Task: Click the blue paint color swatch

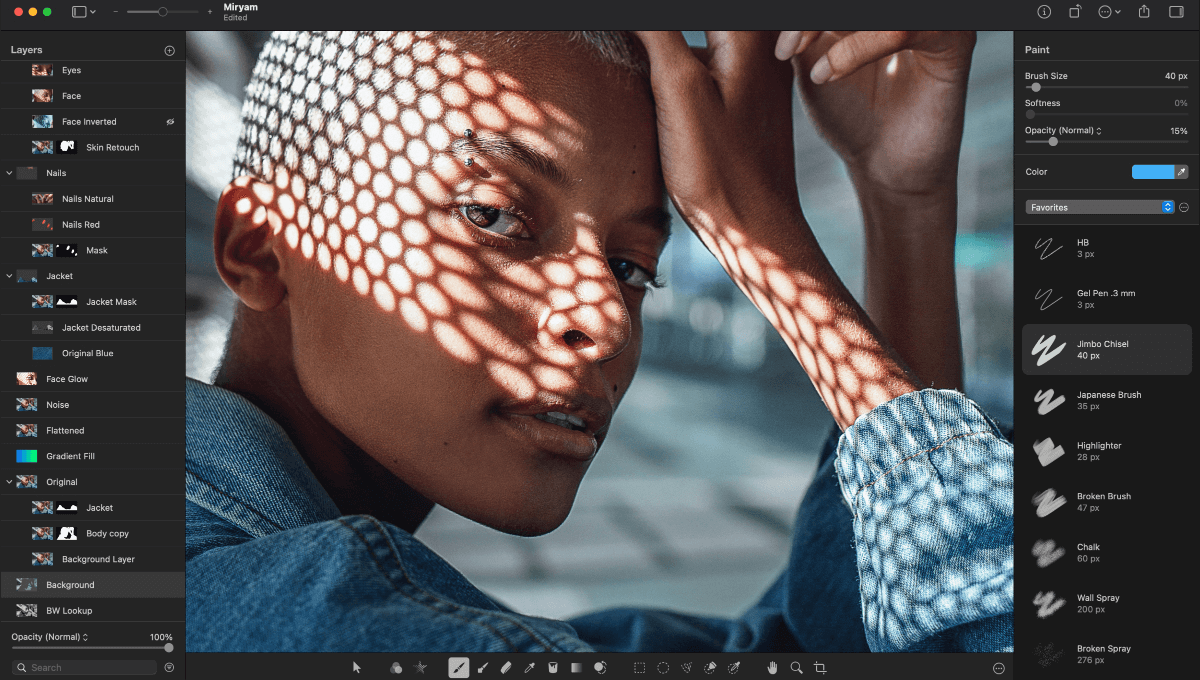Action: [x=1152, y=172]
